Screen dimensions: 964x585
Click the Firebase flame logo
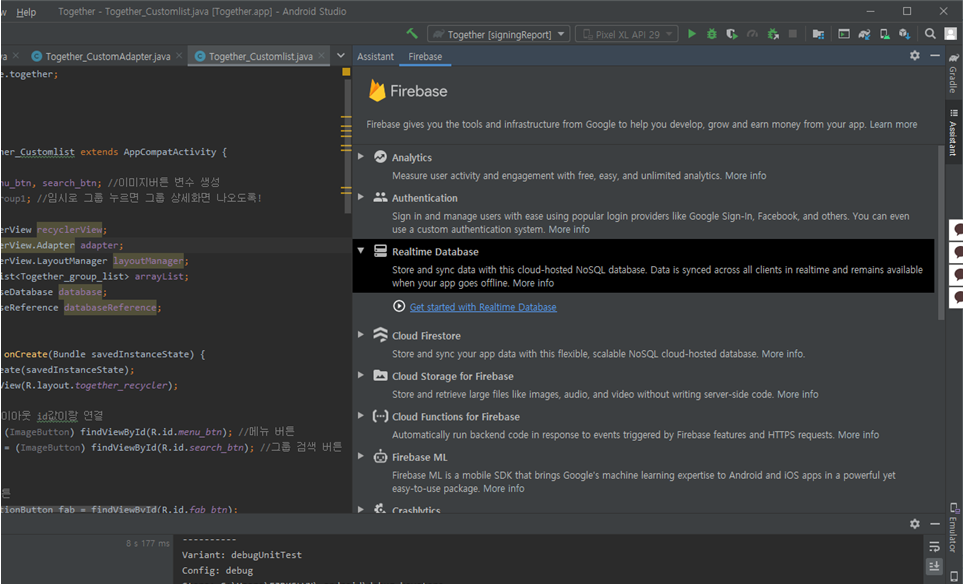pos(377,90)
